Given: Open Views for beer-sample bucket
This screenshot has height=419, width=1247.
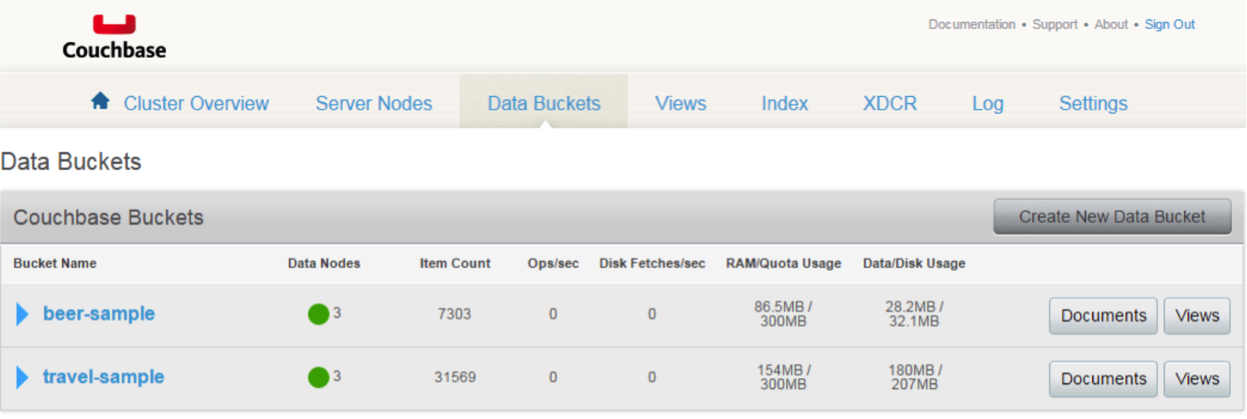Looking at the screenshot, I should click(x=1197, y=316).
